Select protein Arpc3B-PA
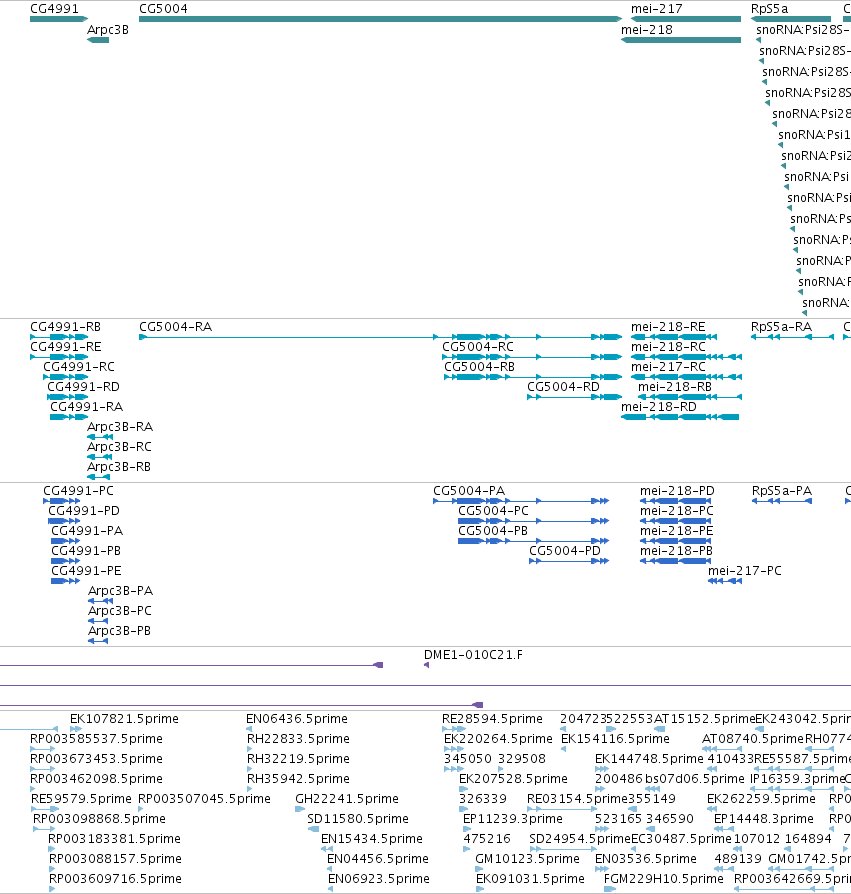 click(x=120, y=591)
